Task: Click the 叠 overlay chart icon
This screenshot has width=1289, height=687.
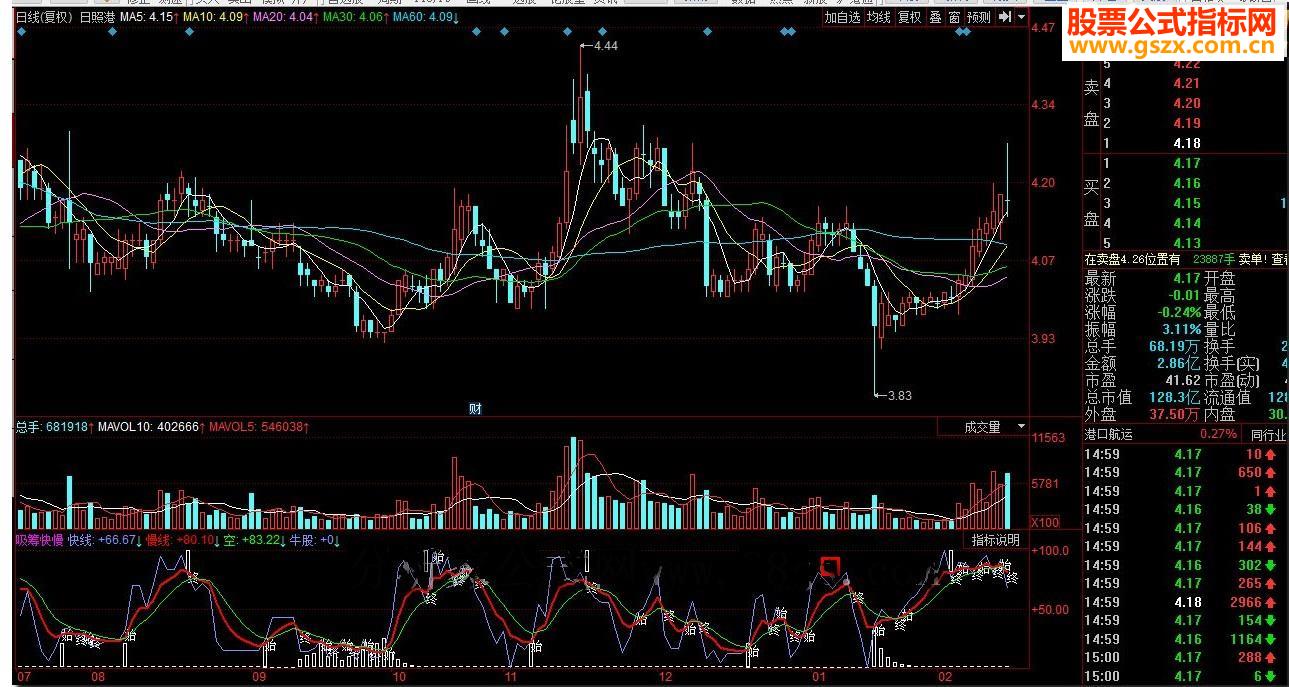Action: click(x=936, y=17)
